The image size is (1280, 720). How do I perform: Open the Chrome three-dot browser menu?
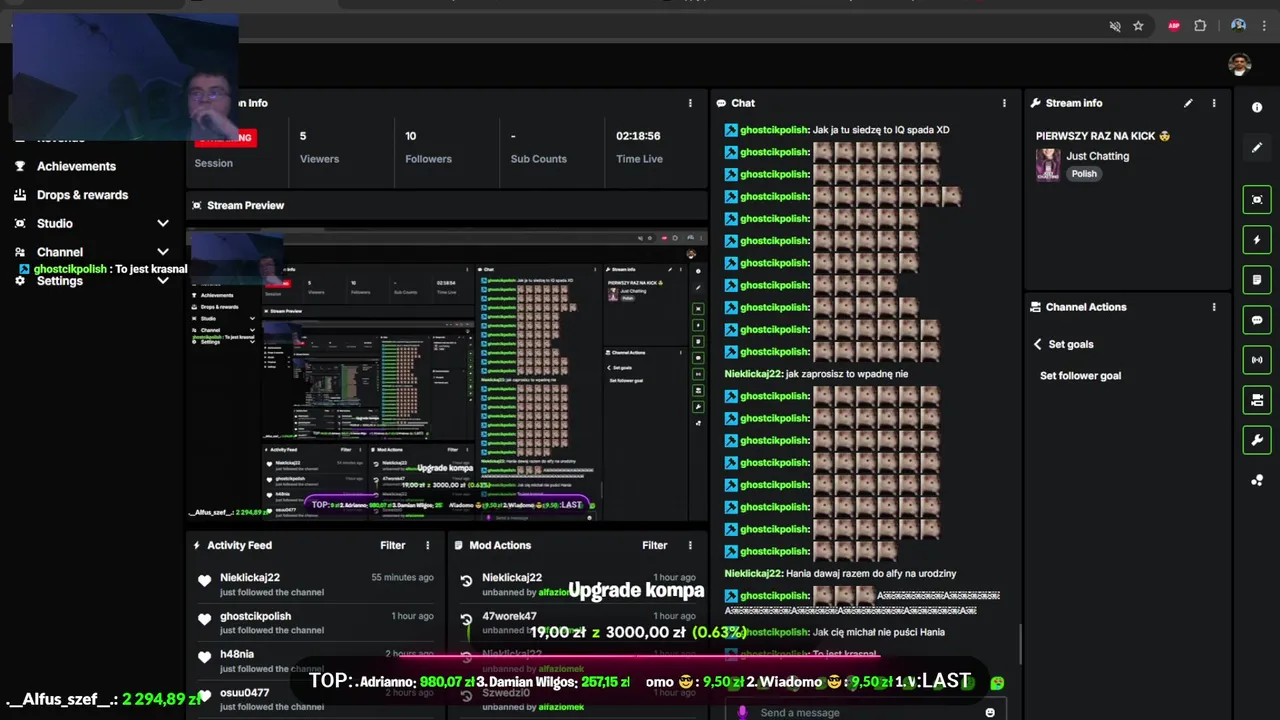point(1264,26)
